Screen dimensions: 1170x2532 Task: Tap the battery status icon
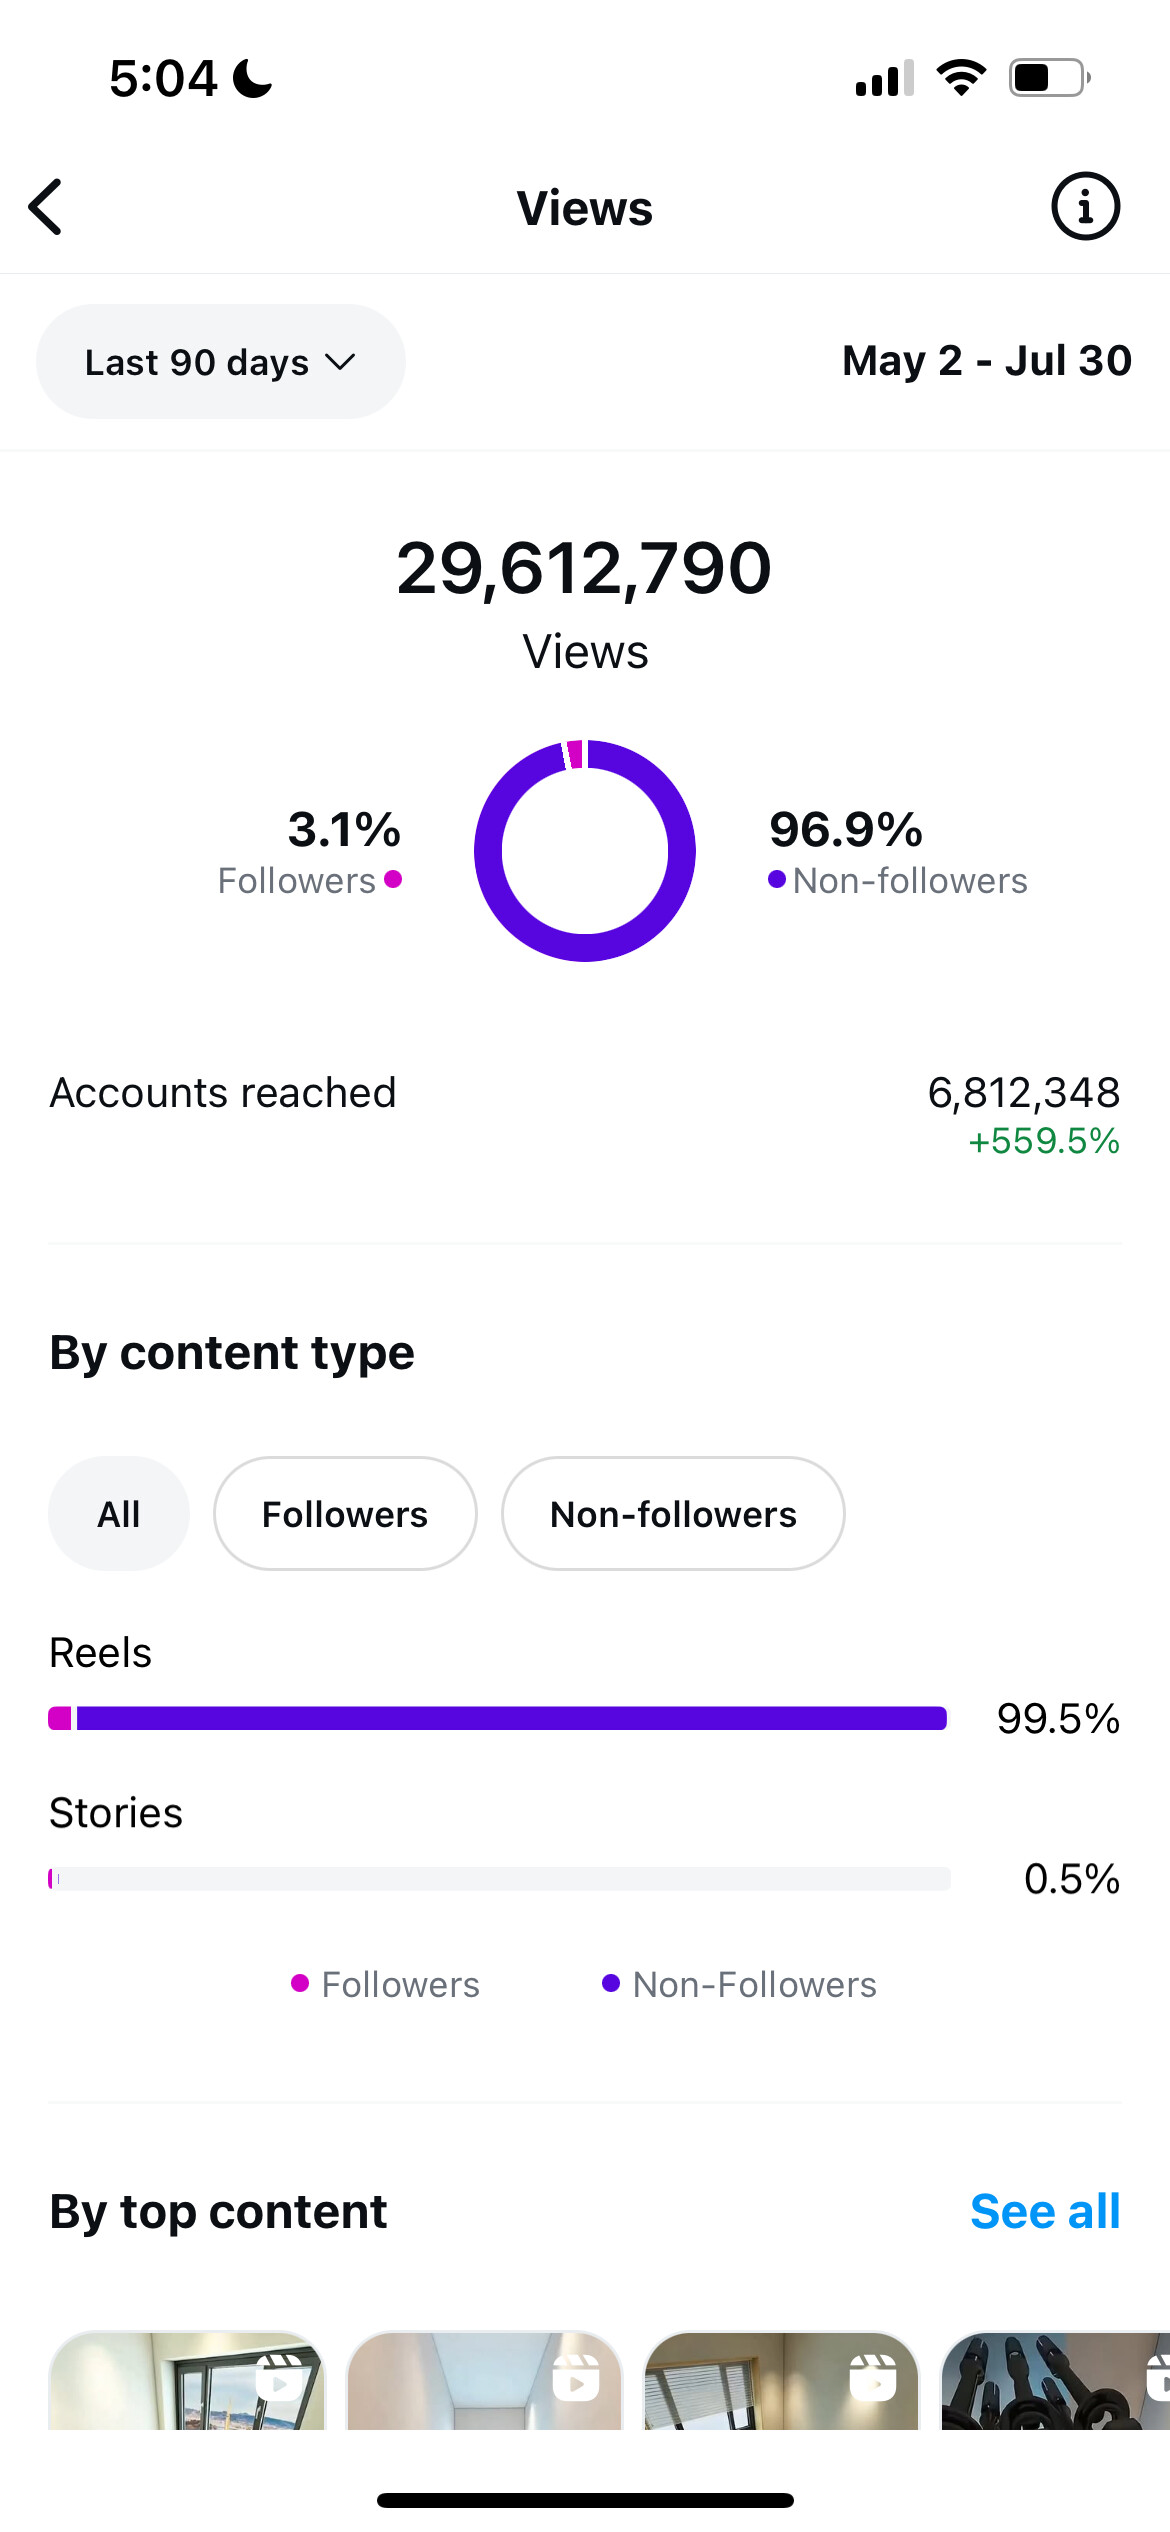coord(1049,78)
